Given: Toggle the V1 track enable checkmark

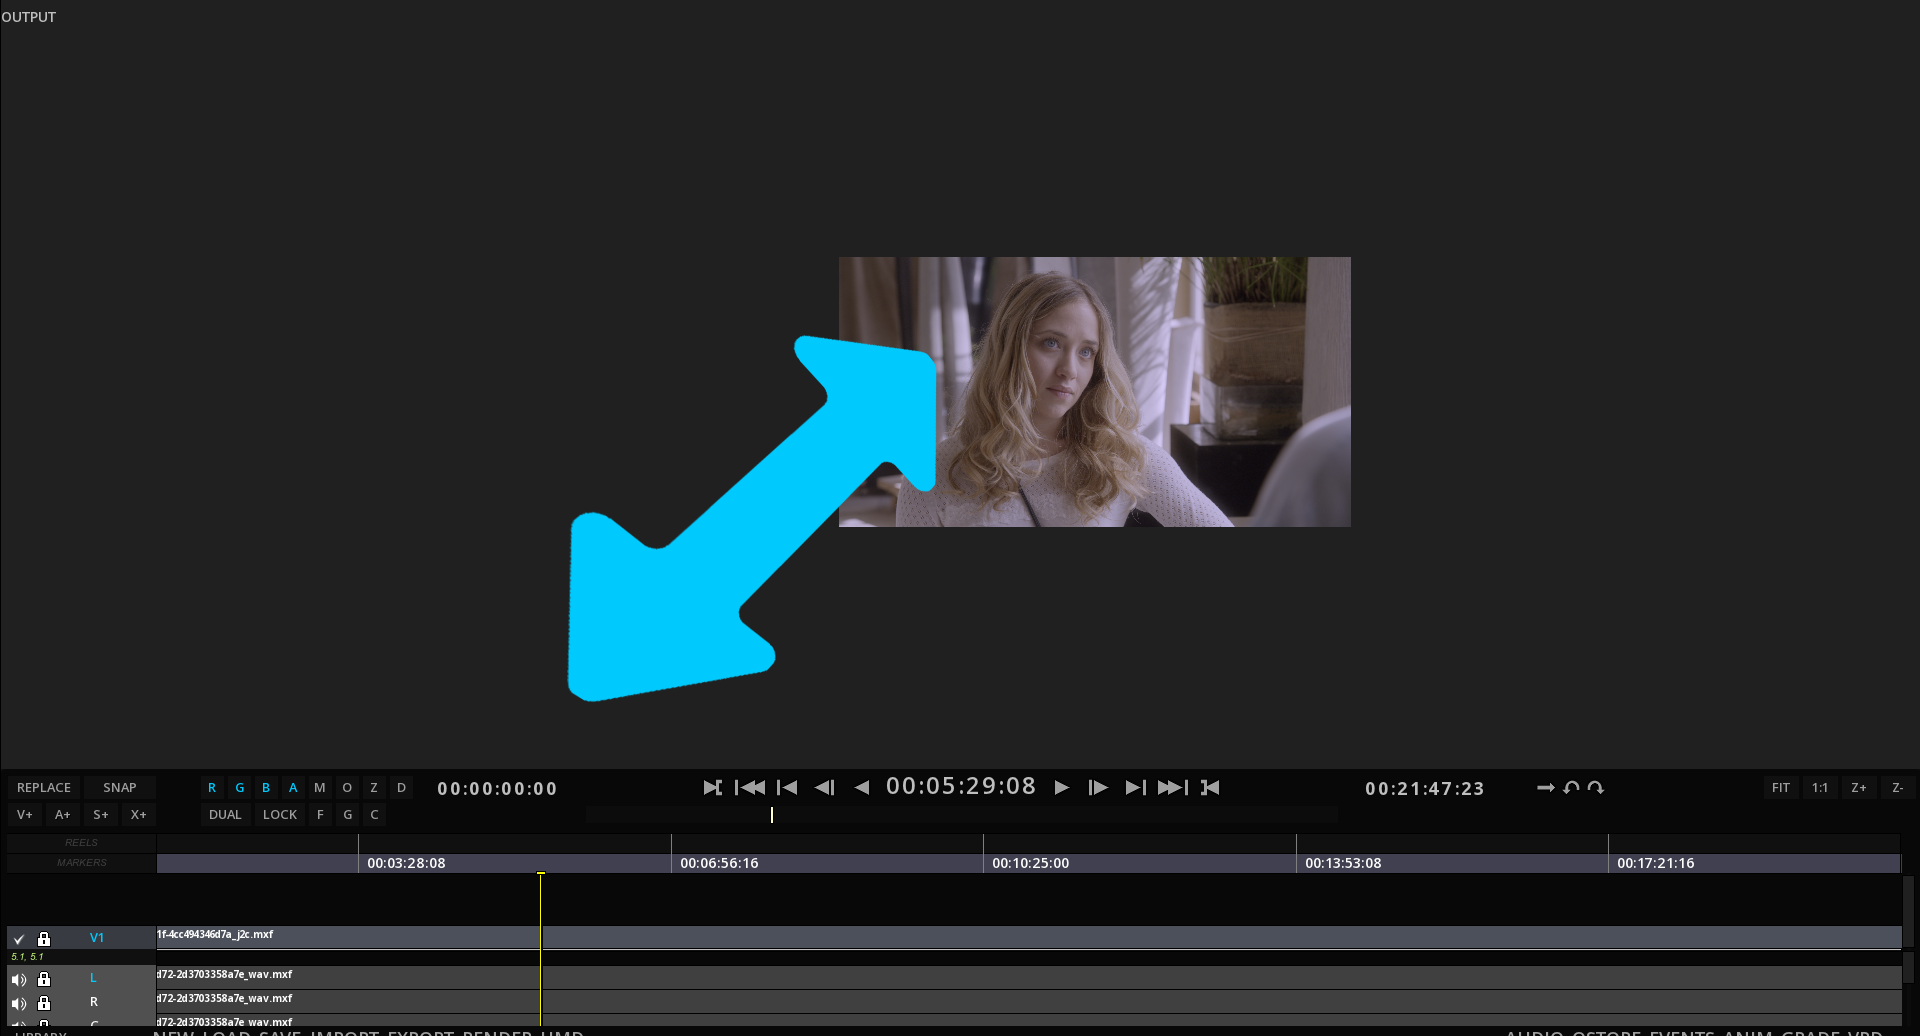Looking at the screenshot, I should pos(19,939).
